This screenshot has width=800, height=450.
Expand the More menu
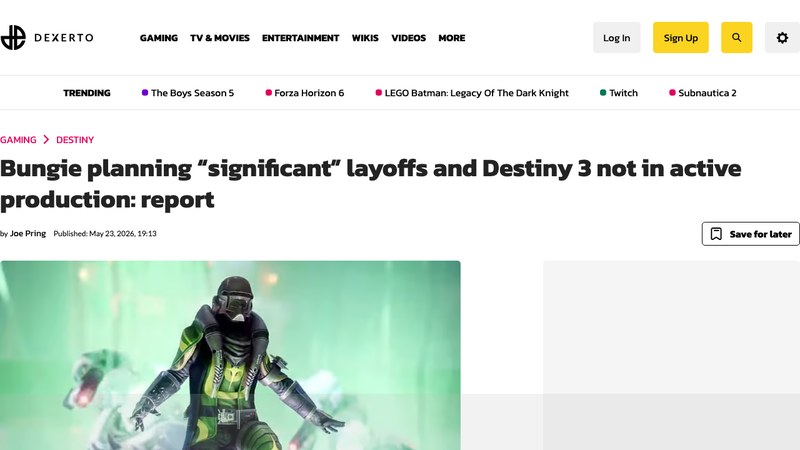click(x=452, y=38)
